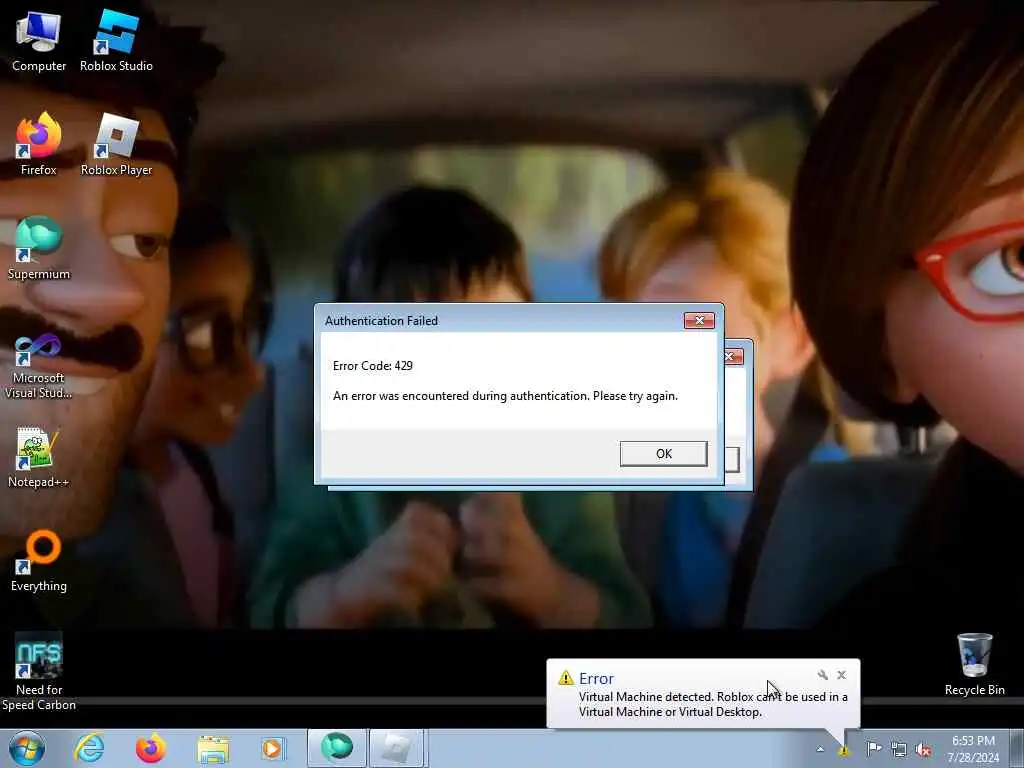Dismiss the Error balloon notification
Viewport: 1024px width, 768px height.
point(841,675)
